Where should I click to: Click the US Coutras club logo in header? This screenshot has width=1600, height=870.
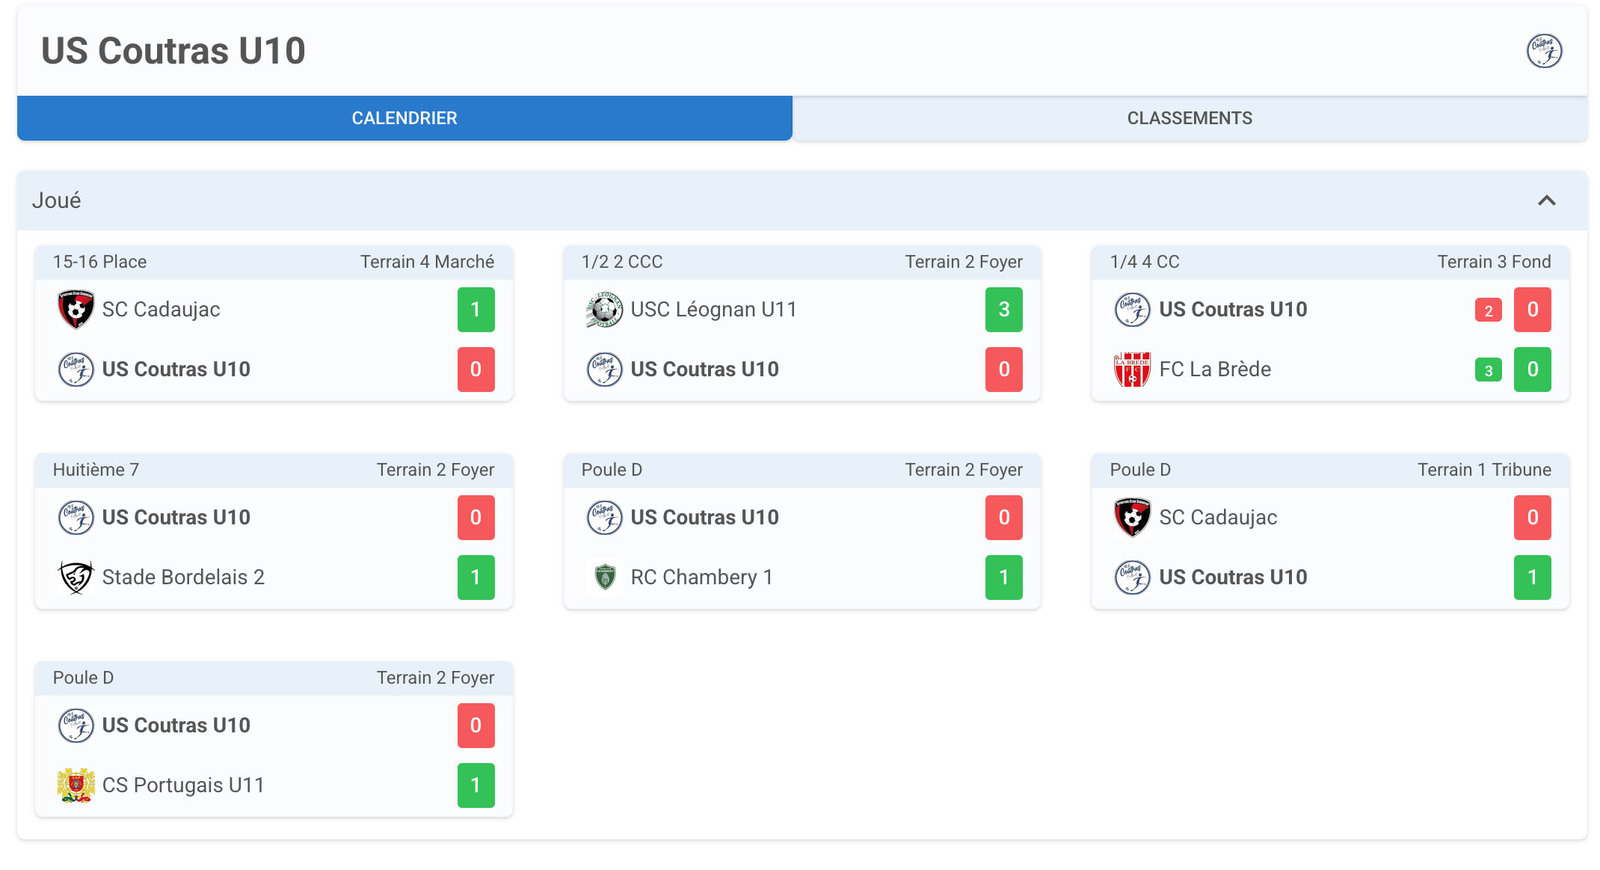[x=1544, y=51]
